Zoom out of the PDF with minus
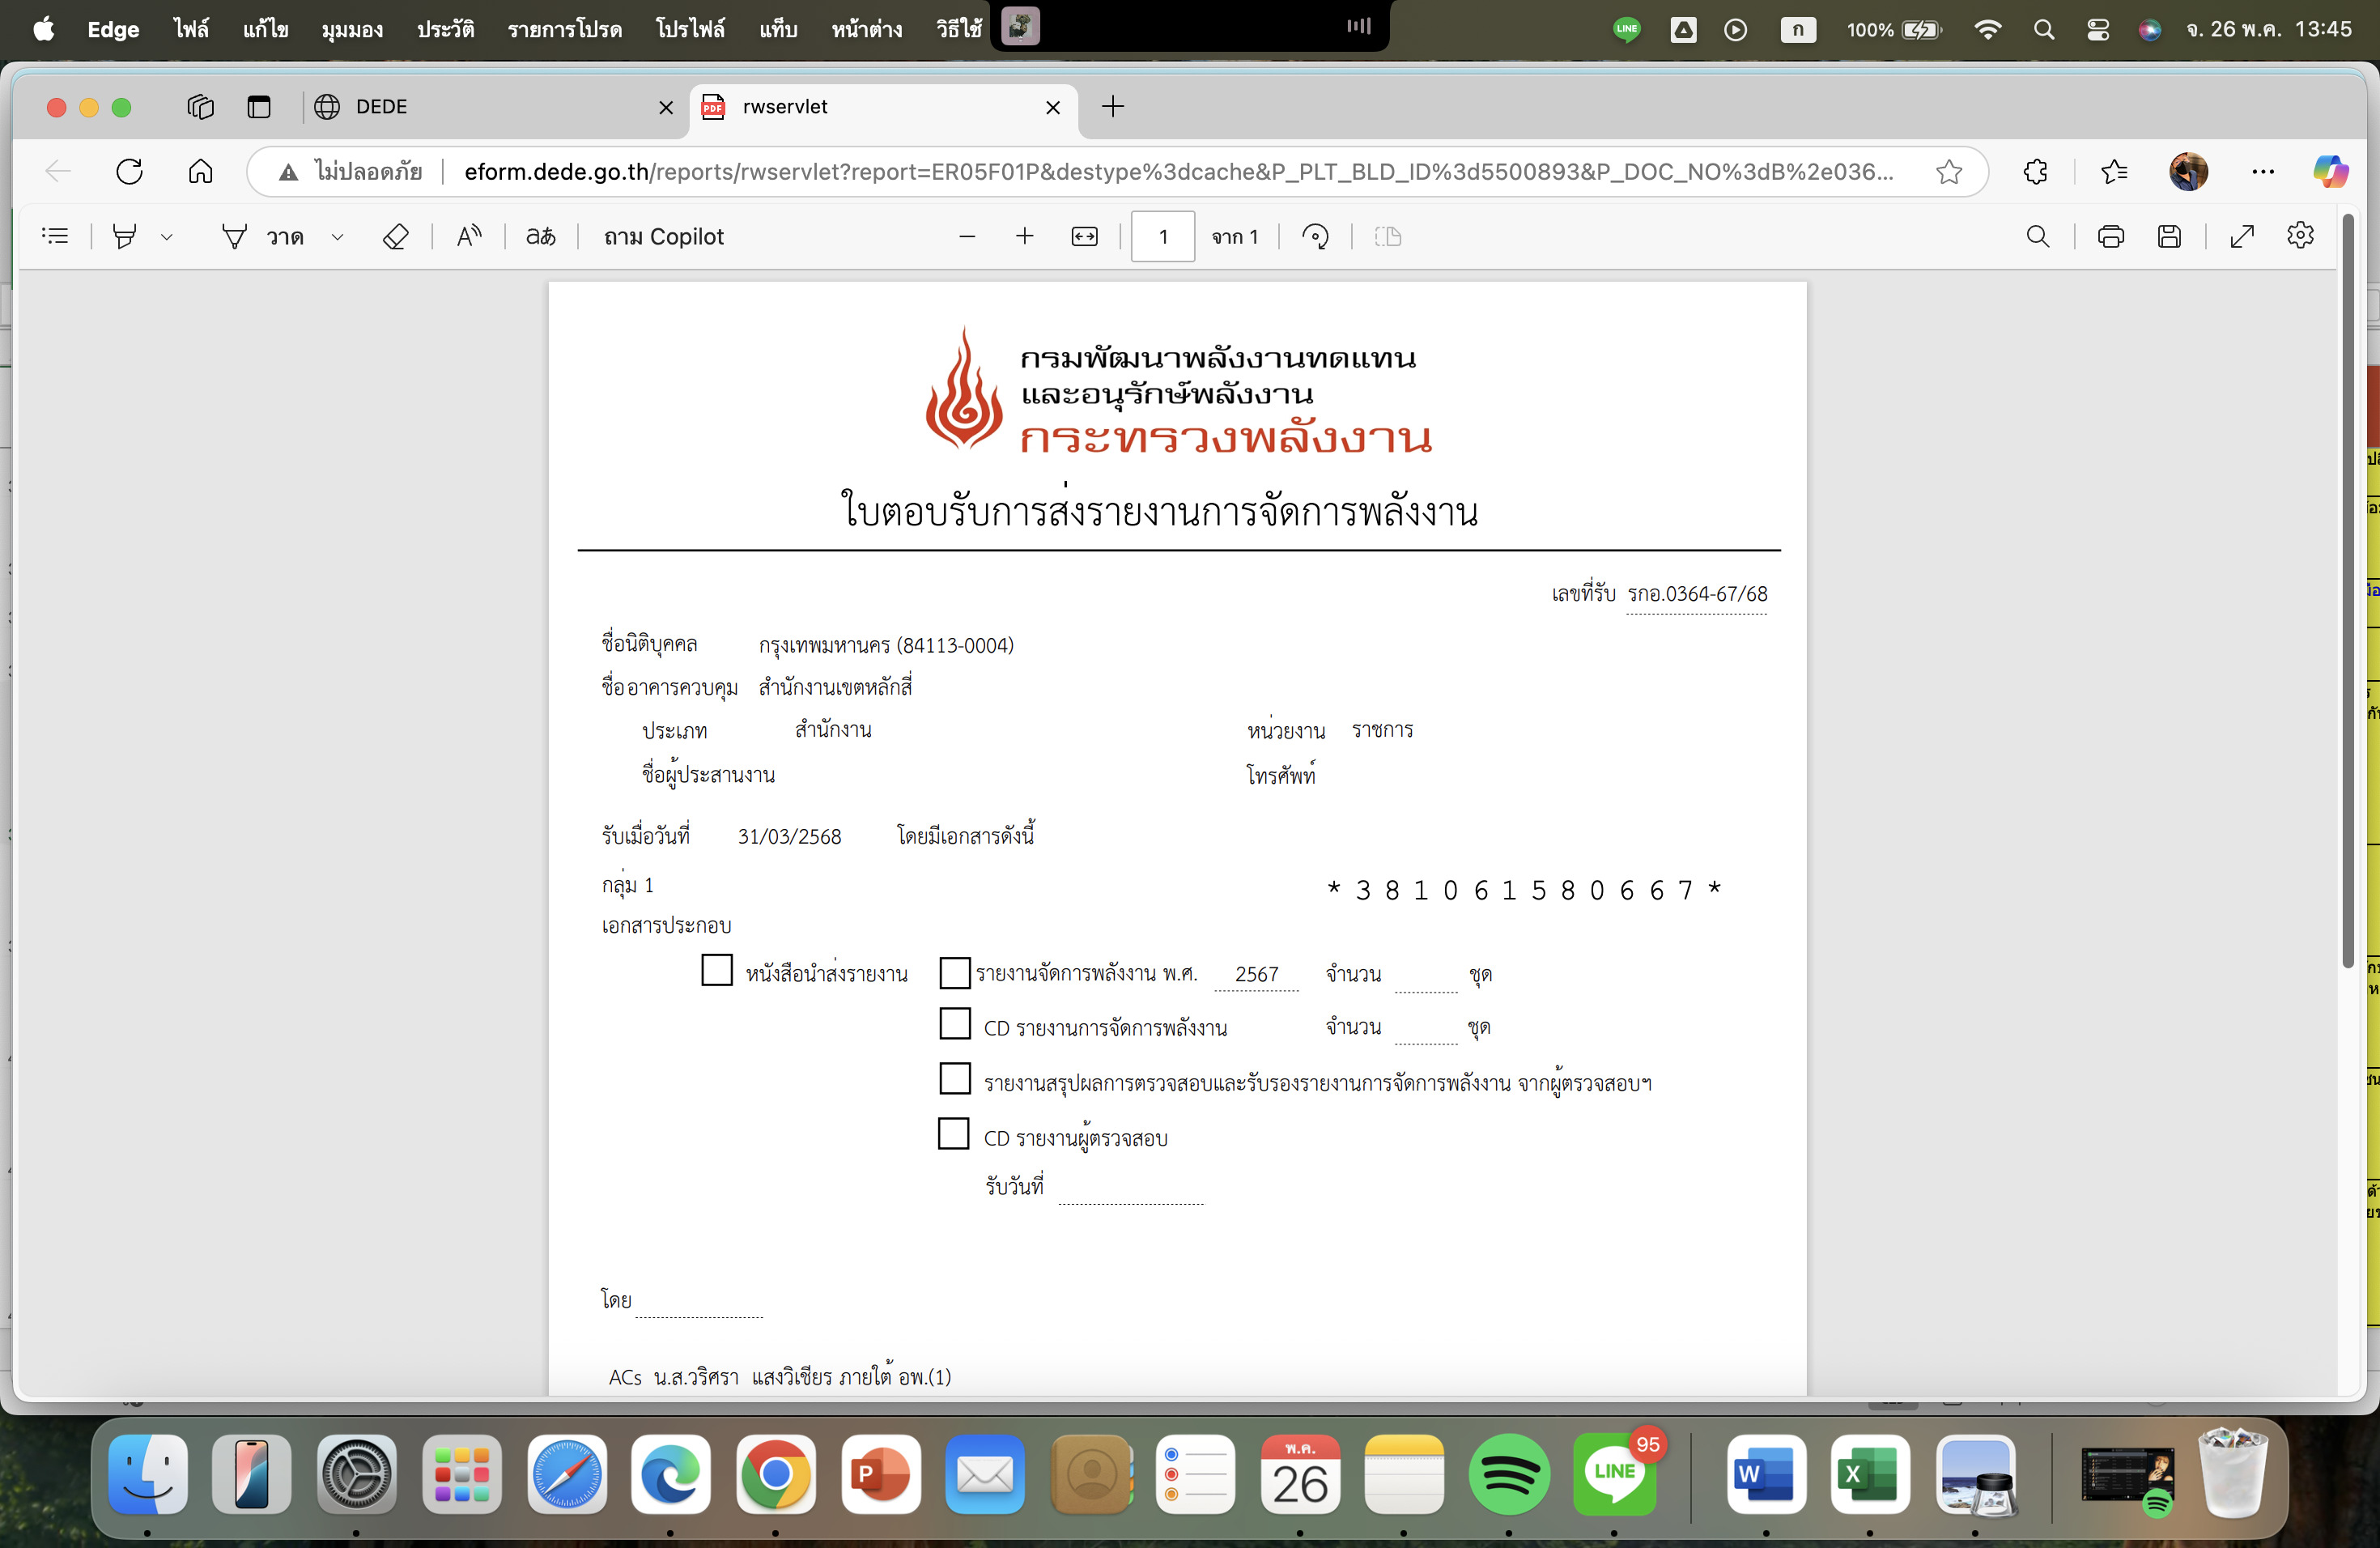Image resolution: width=2380 pixels, height=1548 pixels. pos(966,236)
